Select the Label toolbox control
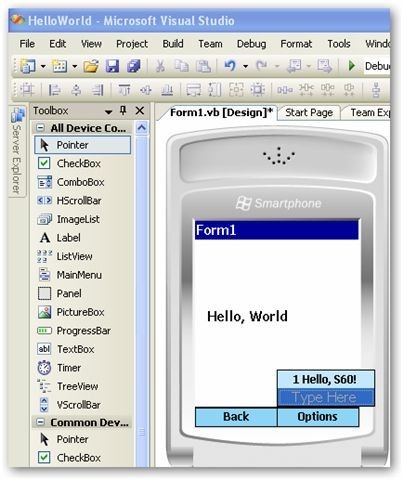Screen dimensions: 403x480 click(x=82, y=238)
